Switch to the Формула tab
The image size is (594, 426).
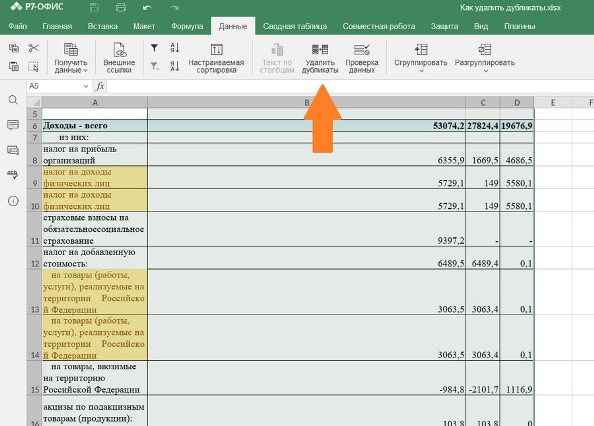[187, 26]
